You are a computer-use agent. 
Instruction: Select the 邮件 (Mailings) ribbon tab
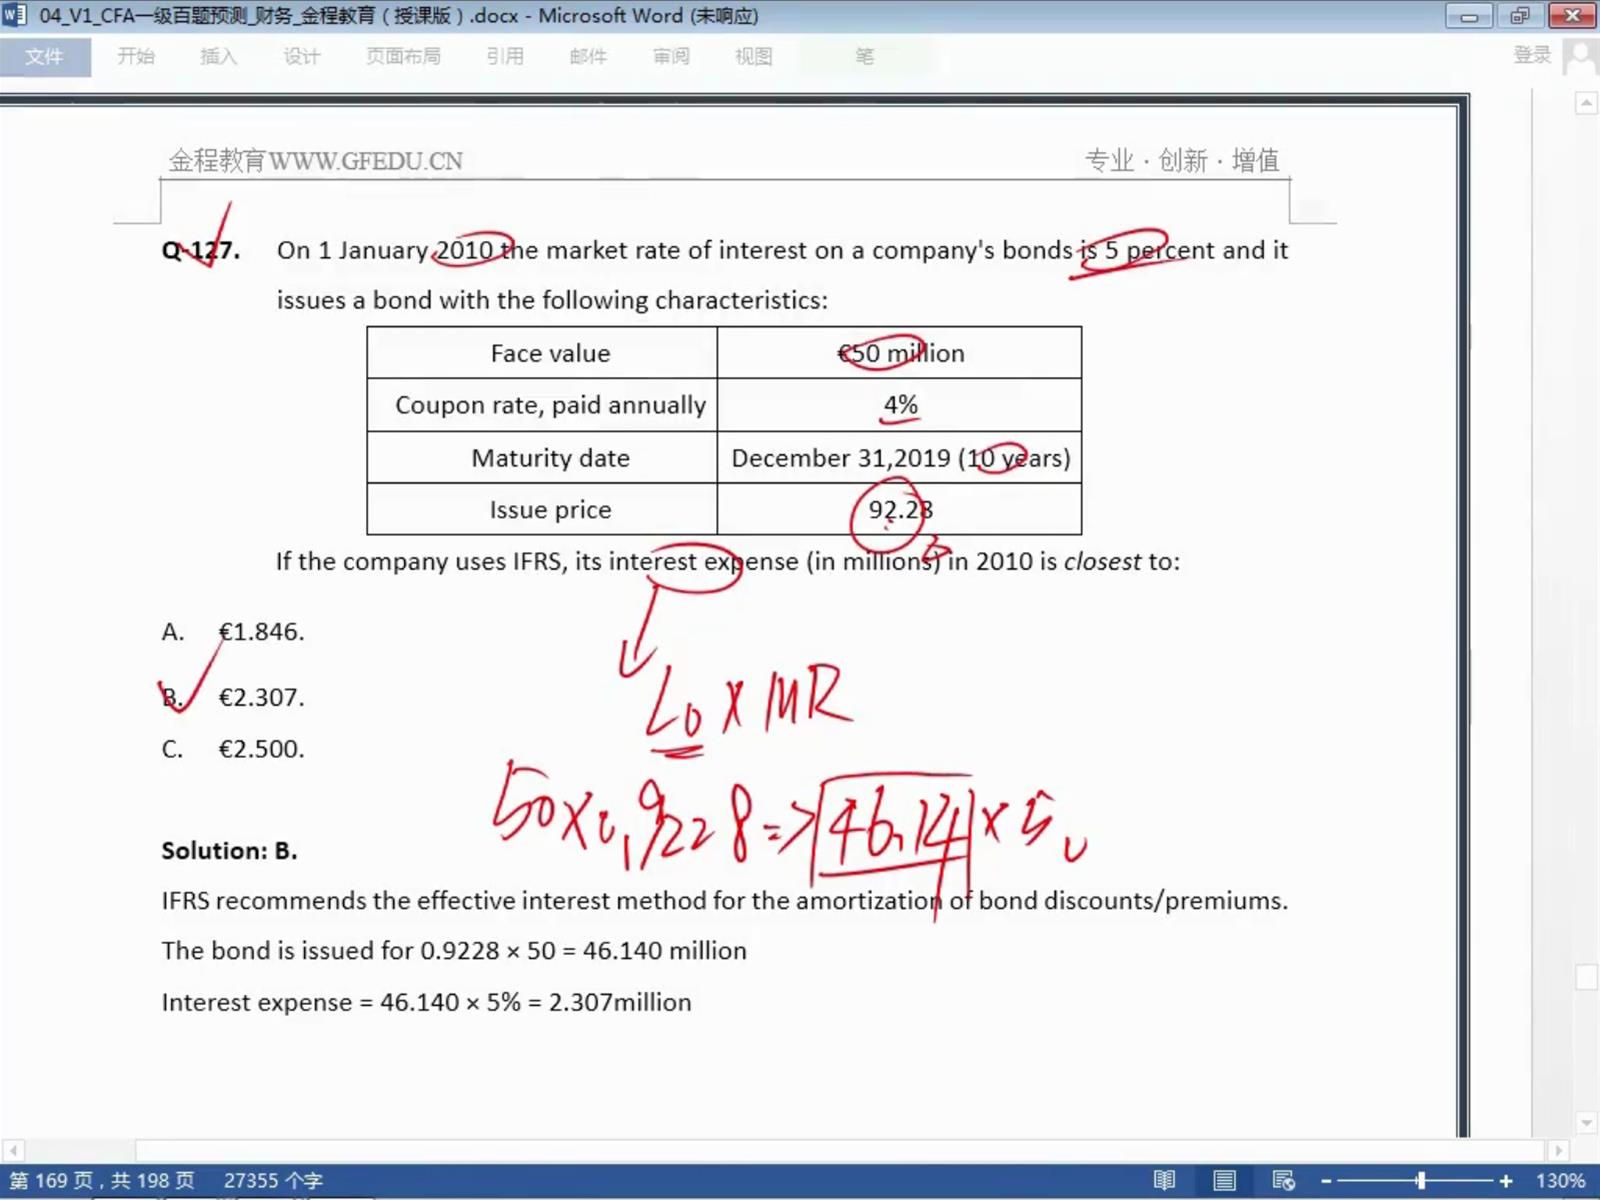[x=588, y=57]
